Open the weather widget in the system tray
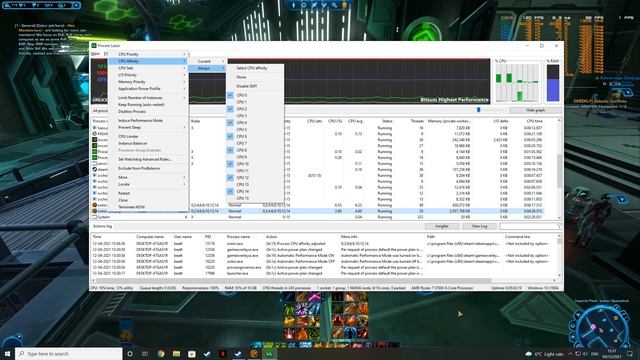This screenshot has height=360, width=640. [545, 354]
